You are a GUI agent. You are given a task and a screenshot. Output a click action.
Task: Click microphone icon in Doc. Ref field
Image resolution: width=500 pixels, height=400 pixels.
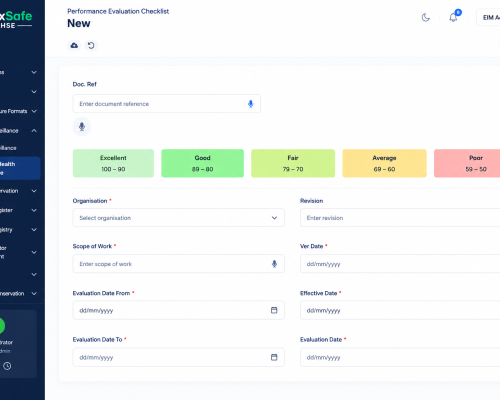pyautogui.click(x=251, y=104)
